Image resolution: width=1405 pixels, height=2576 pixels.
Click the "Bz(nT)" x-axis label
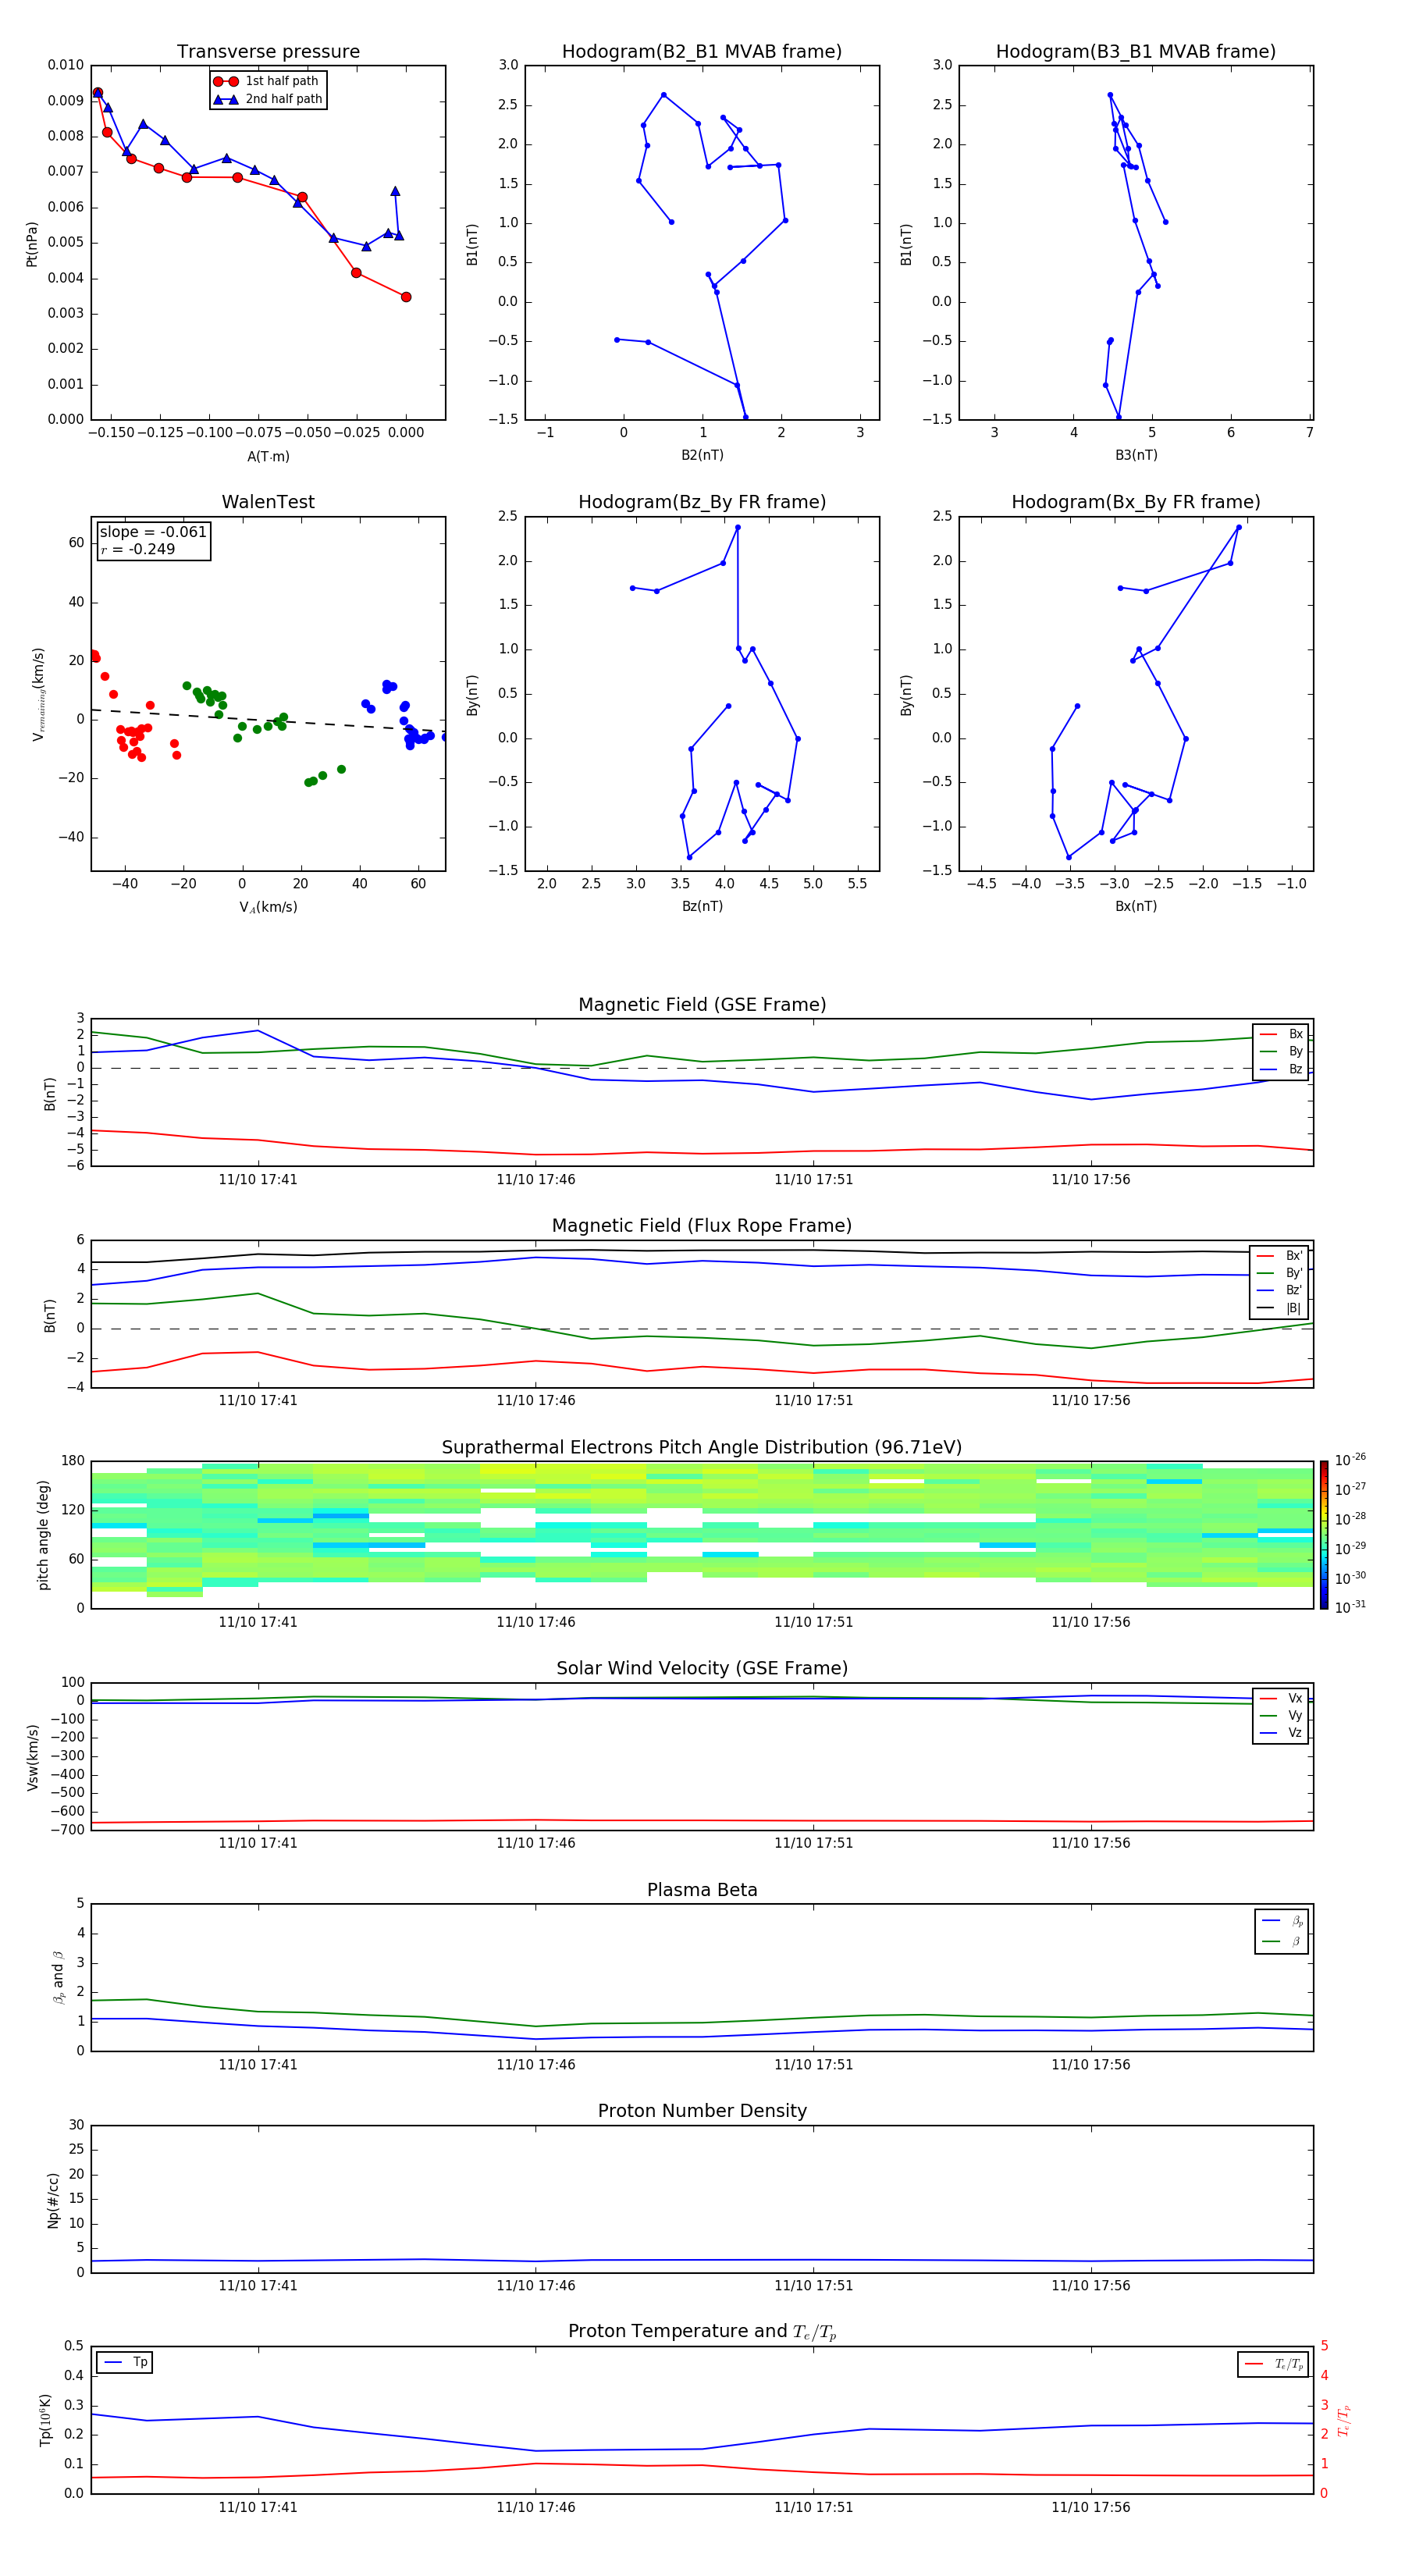(x=702, y=906)
